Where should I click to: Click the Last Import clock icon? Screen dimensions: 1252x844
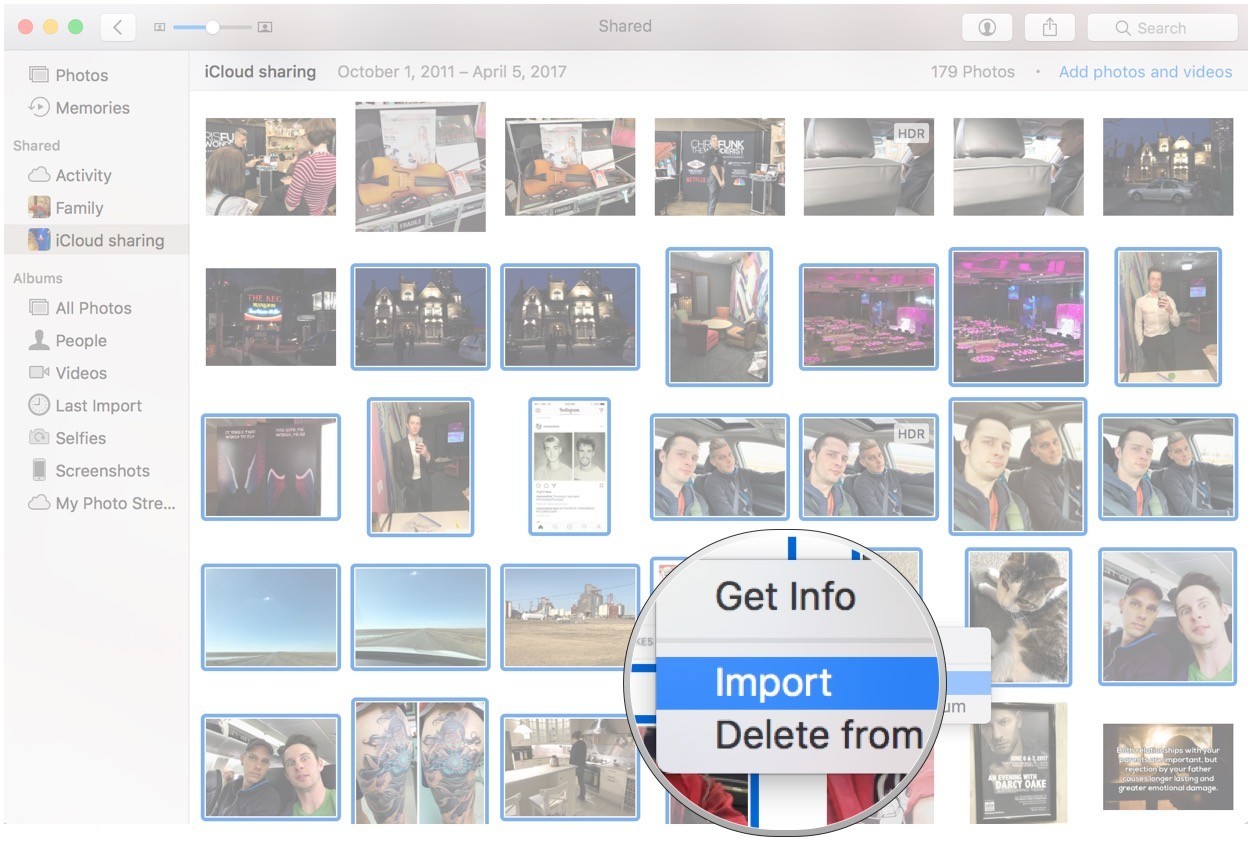pyautogui.click(x=39, y=405)
